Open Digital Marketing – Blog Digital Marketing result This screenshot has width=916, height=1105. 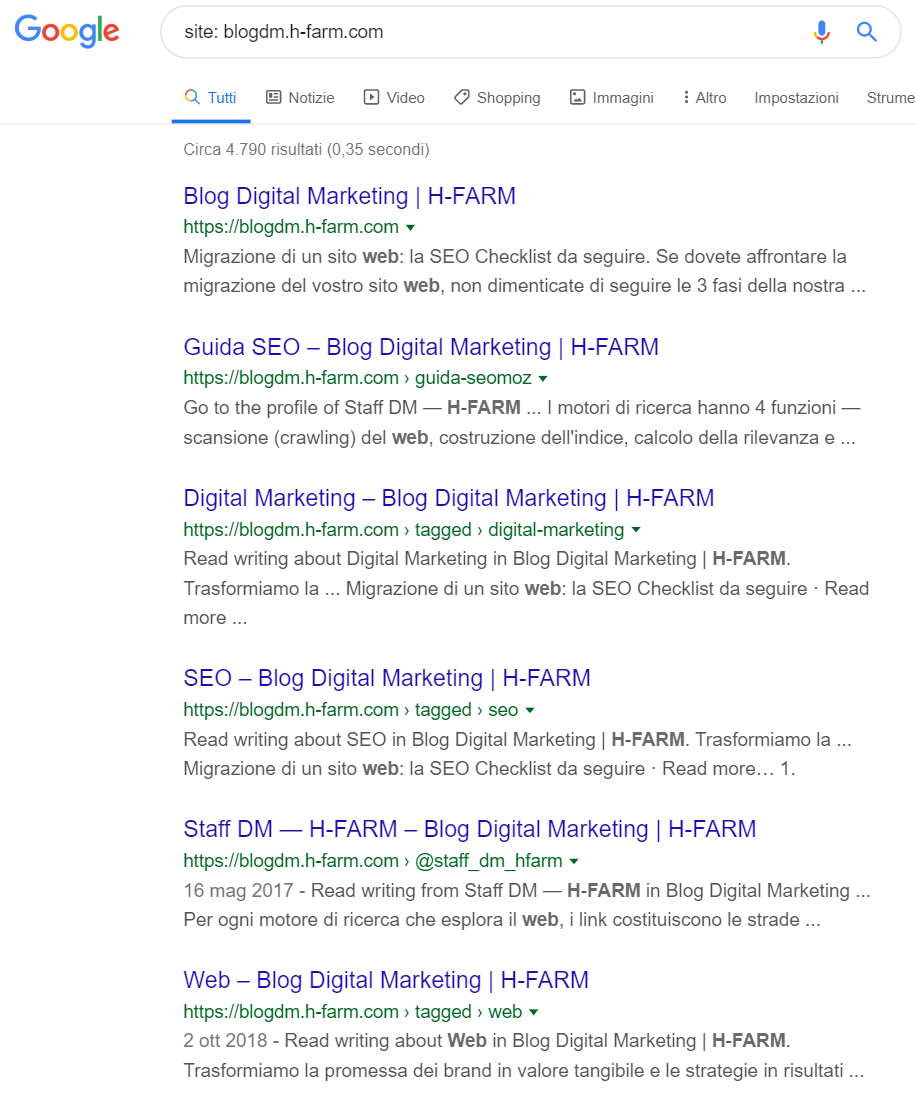(449, 498)
